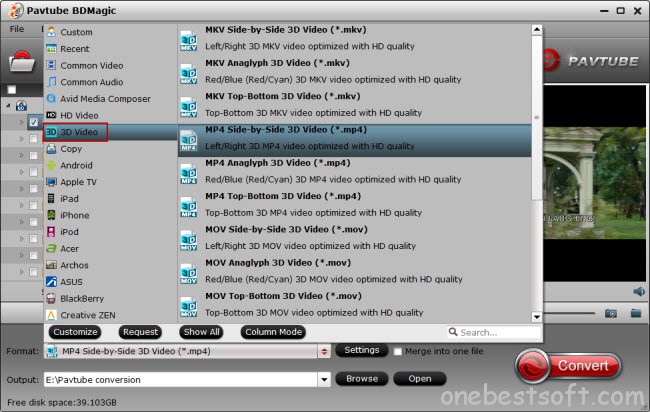This screenshot has height=412, width=650.
Task: Check the second title row checkbox
Action: point(34,139)
